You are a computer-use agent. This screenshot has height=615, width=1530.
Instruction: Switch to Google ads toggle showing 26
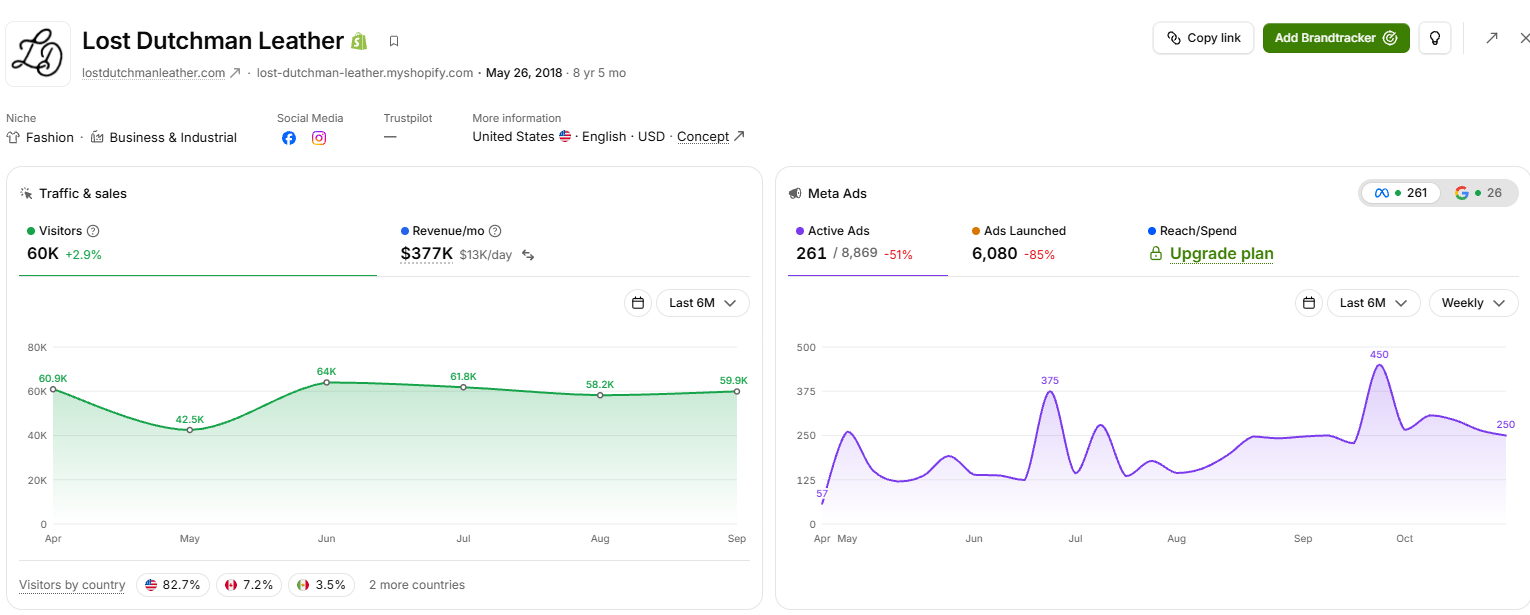coord(1478,193)
